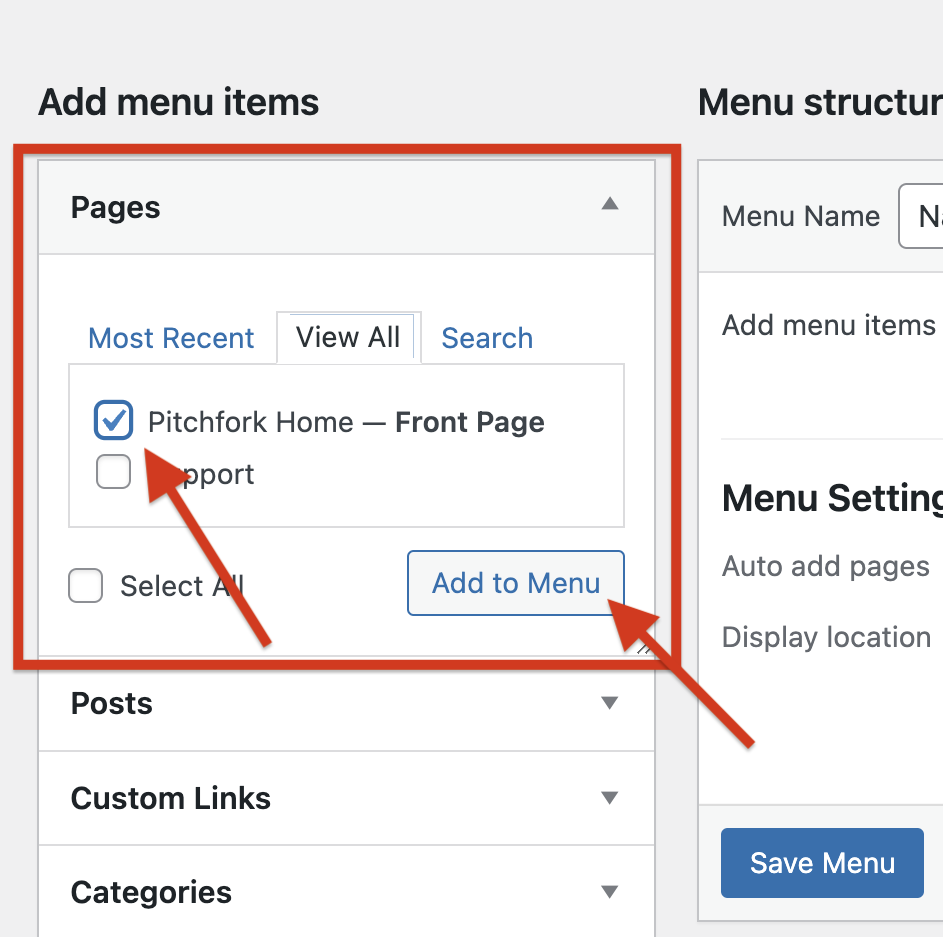This screenshot has width=943, height=937.
Task: Expand the Custom Links section arrow
Action: [610, 797]
